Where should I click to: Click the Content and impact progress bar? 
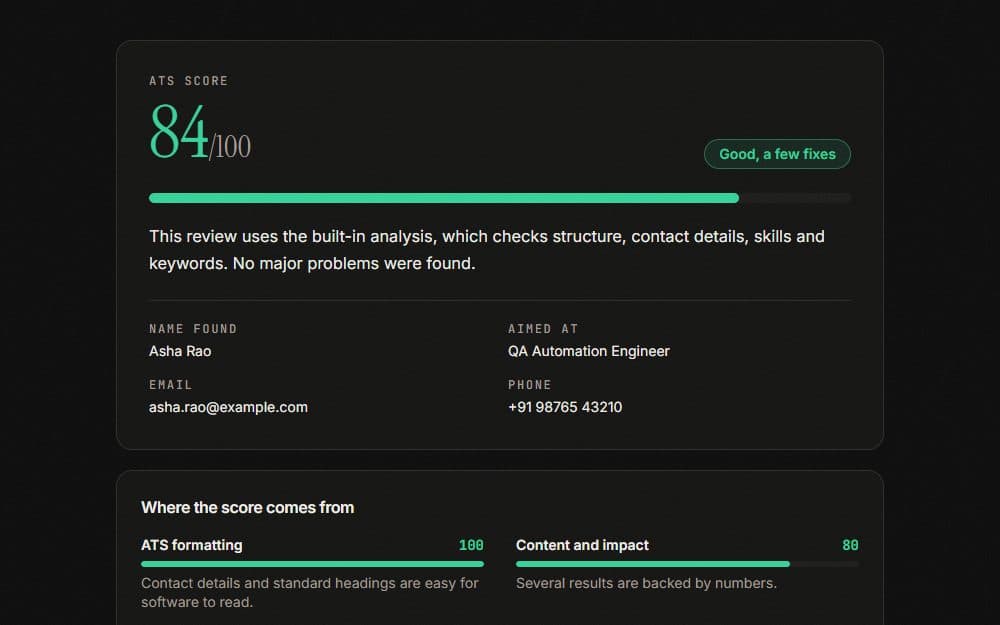coord(687,564)
